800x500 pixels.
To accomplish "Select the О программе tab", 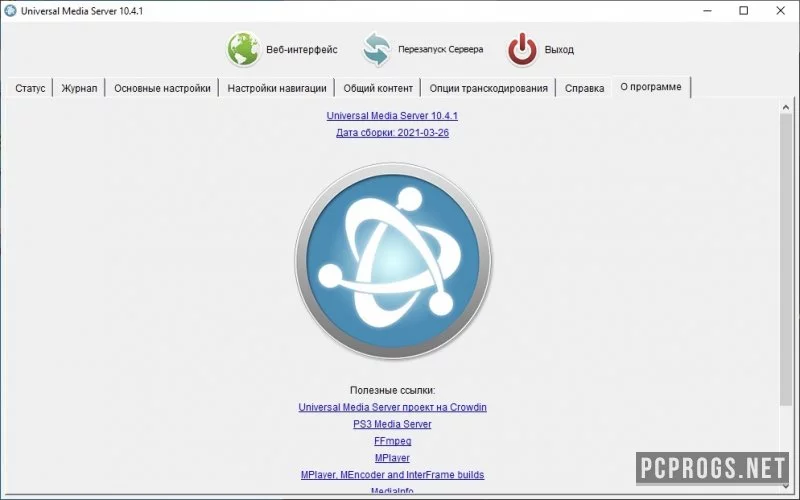I will coord(651,87).
